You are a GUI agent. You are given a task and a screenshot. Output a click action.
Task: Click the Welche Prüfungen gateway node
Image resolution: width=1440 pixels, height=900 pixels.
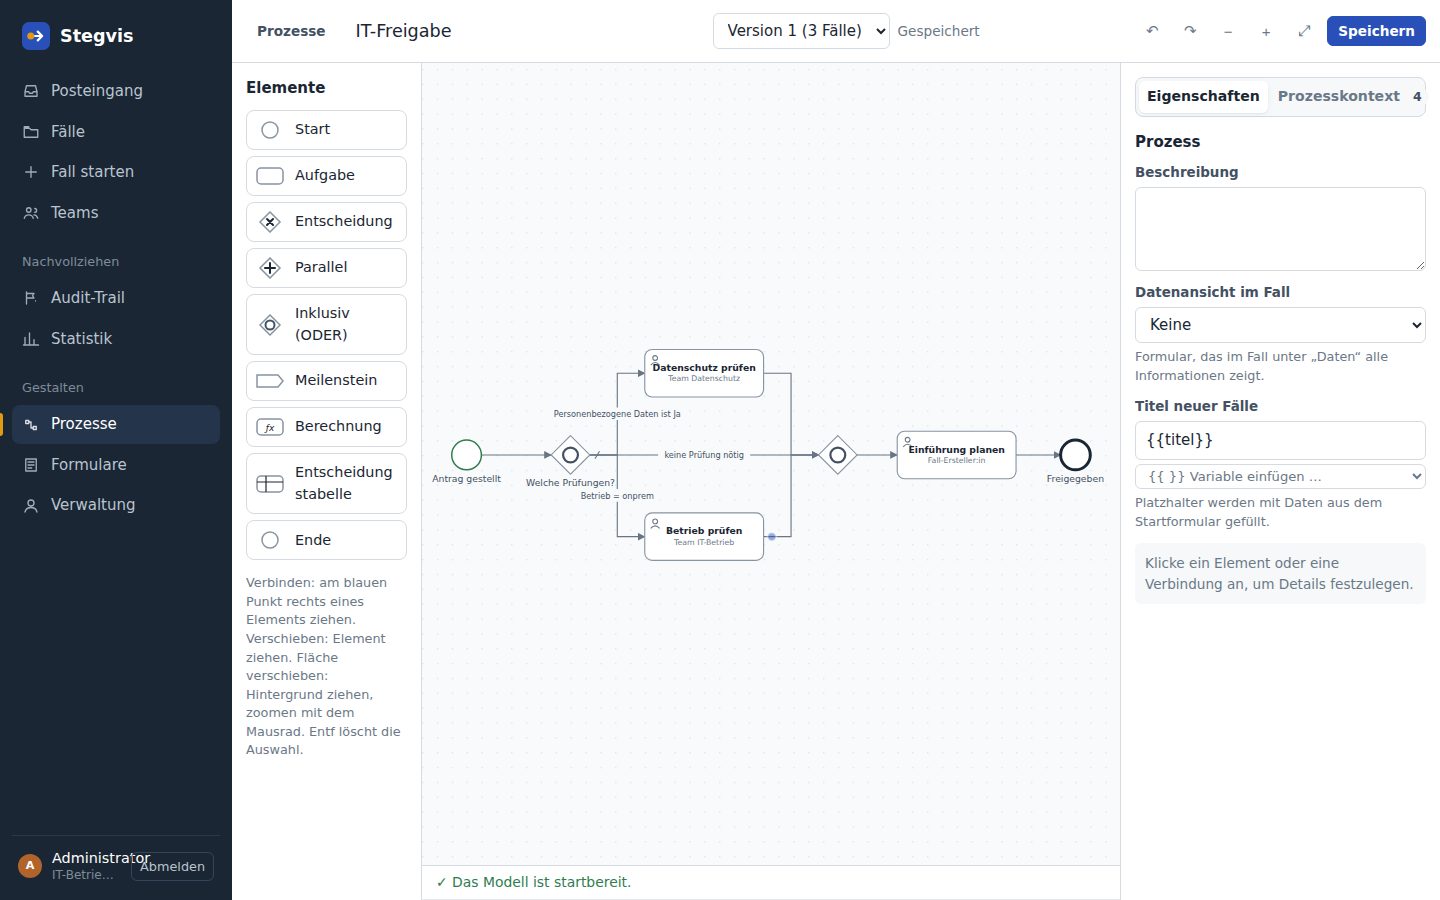point(570,455)
